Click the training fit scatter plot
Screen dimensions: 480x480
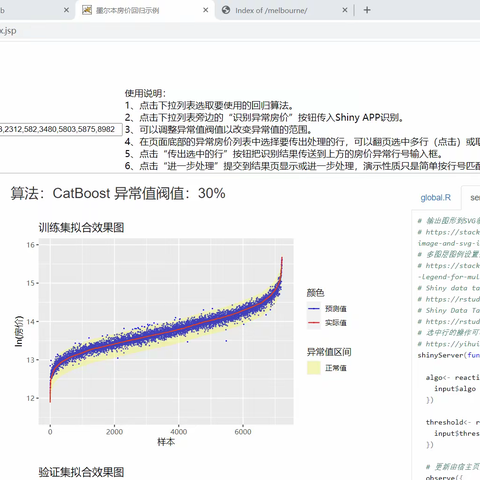166,331
